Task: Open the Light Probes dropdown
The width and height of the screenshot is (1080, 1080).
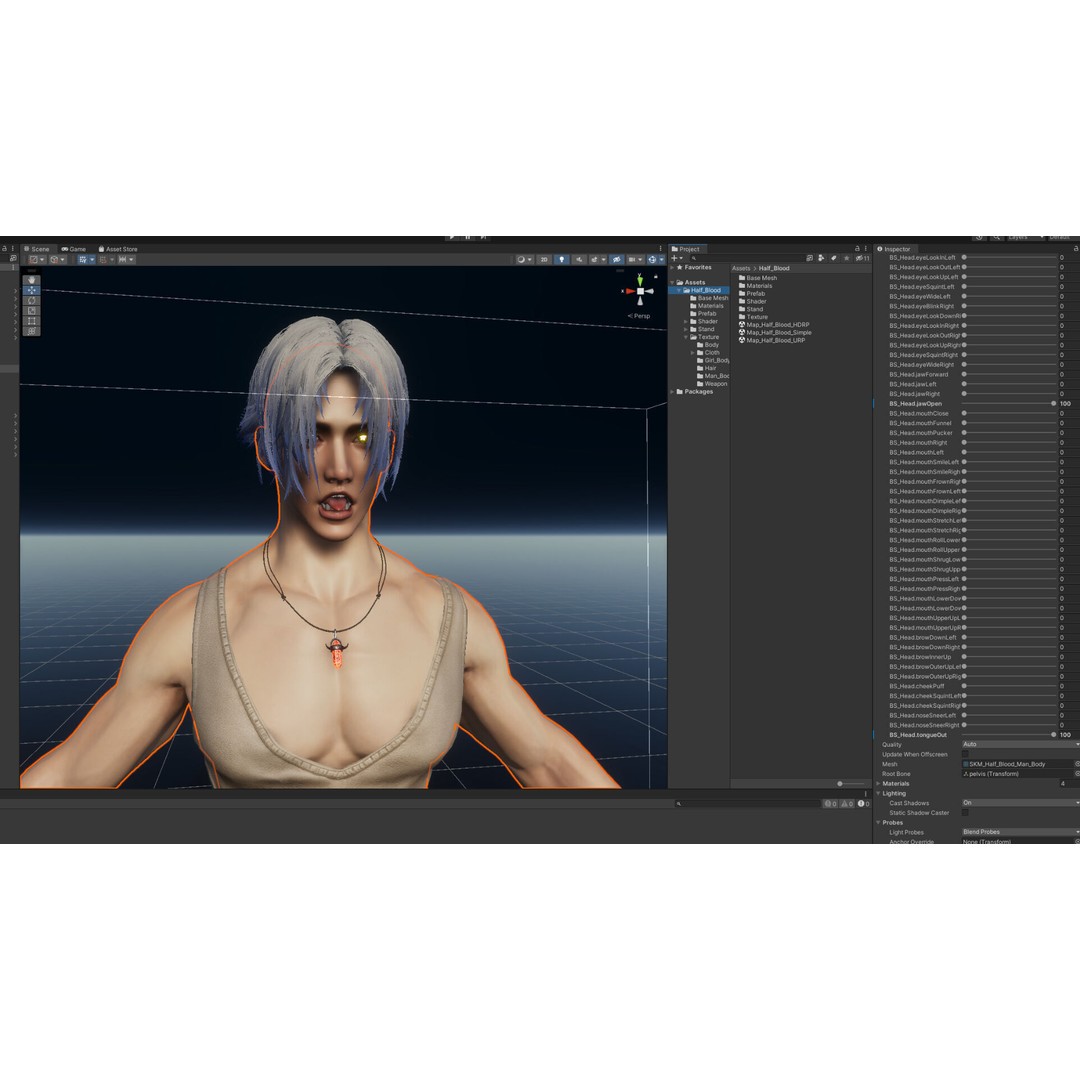Action: pos(1020,832)
